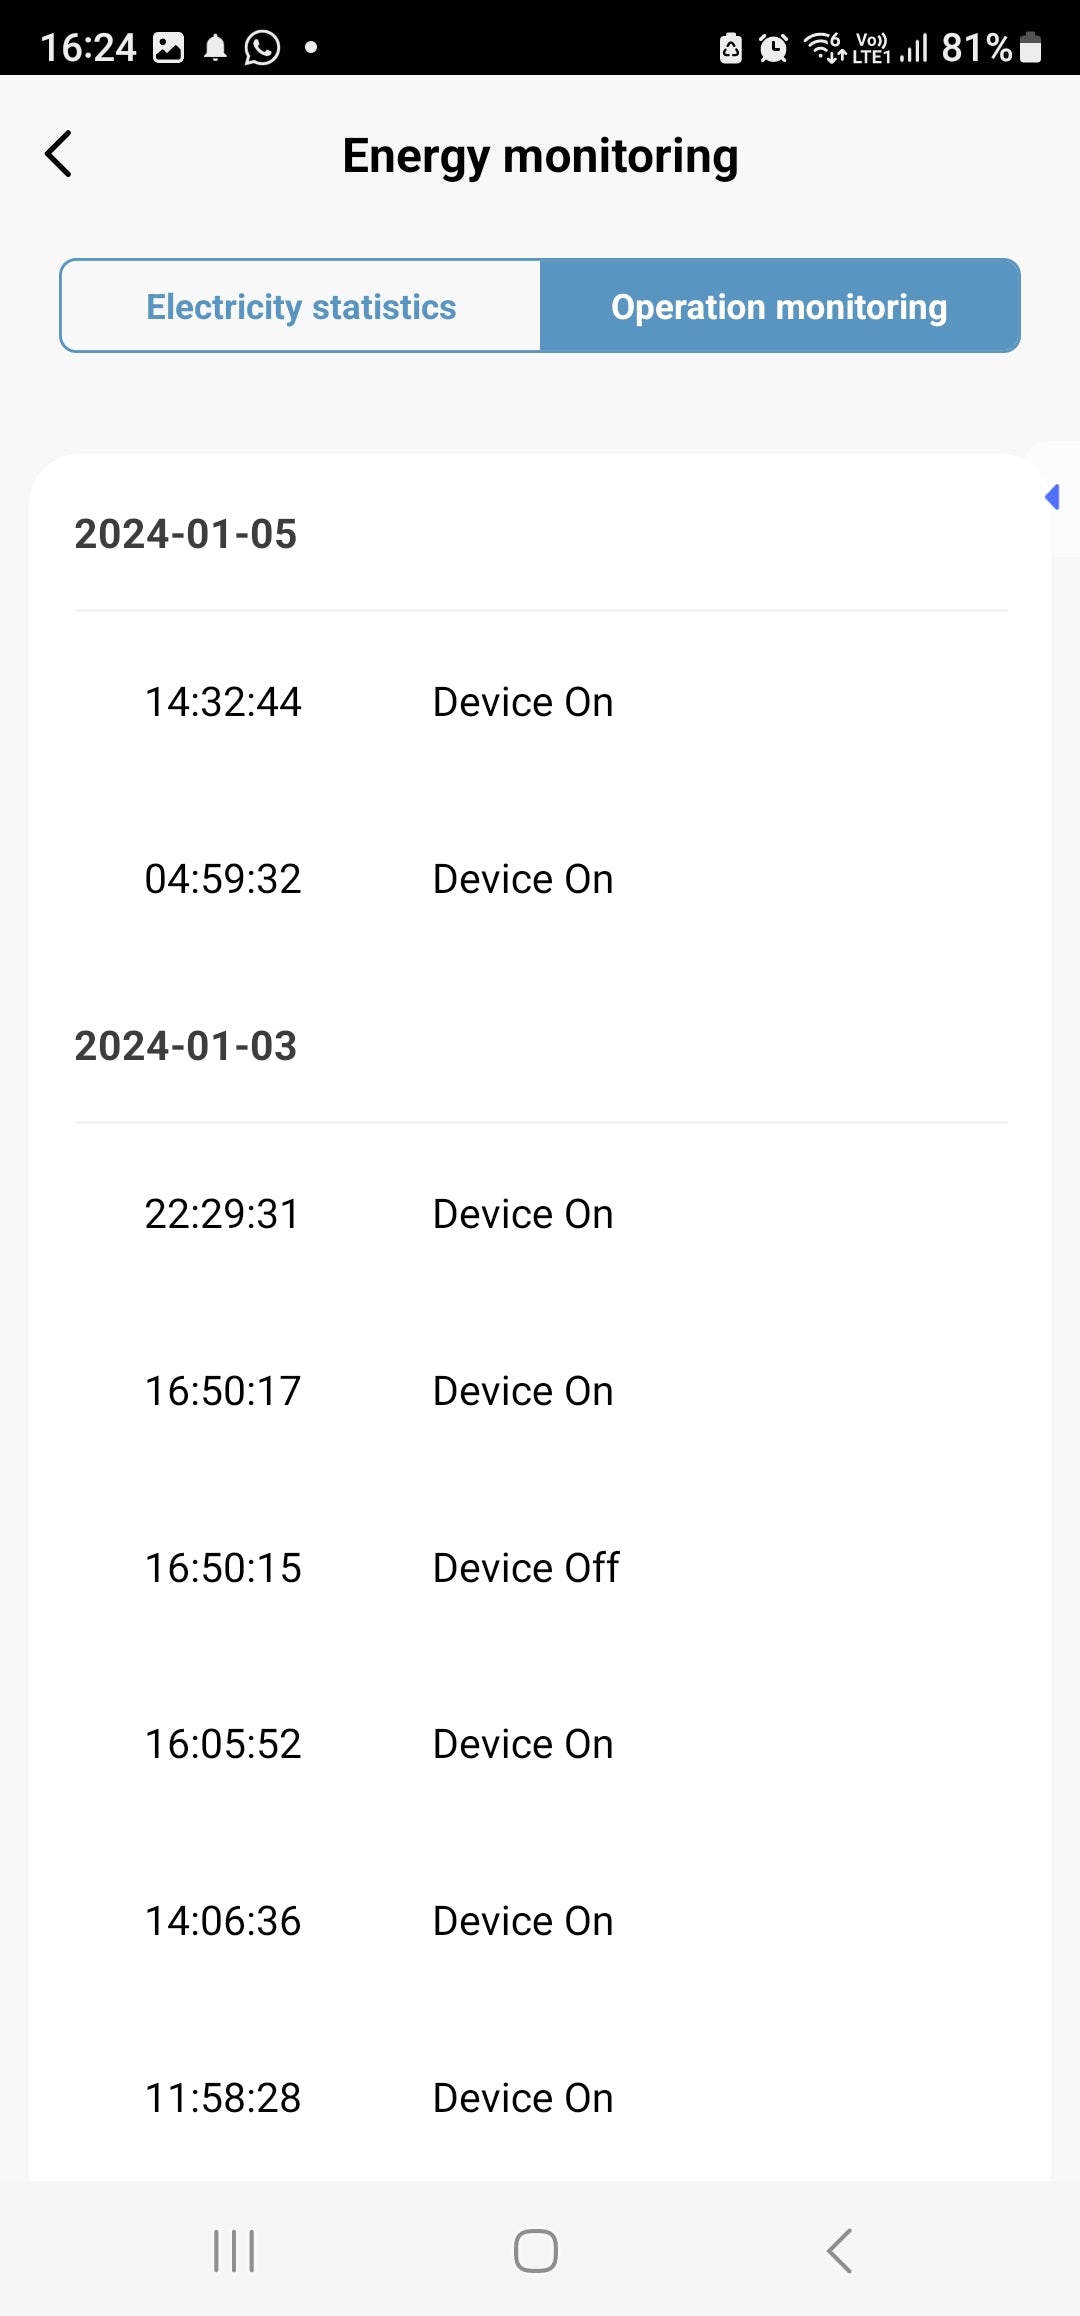
Task: Tap the back arrow in header
Action: pos(59,155)
